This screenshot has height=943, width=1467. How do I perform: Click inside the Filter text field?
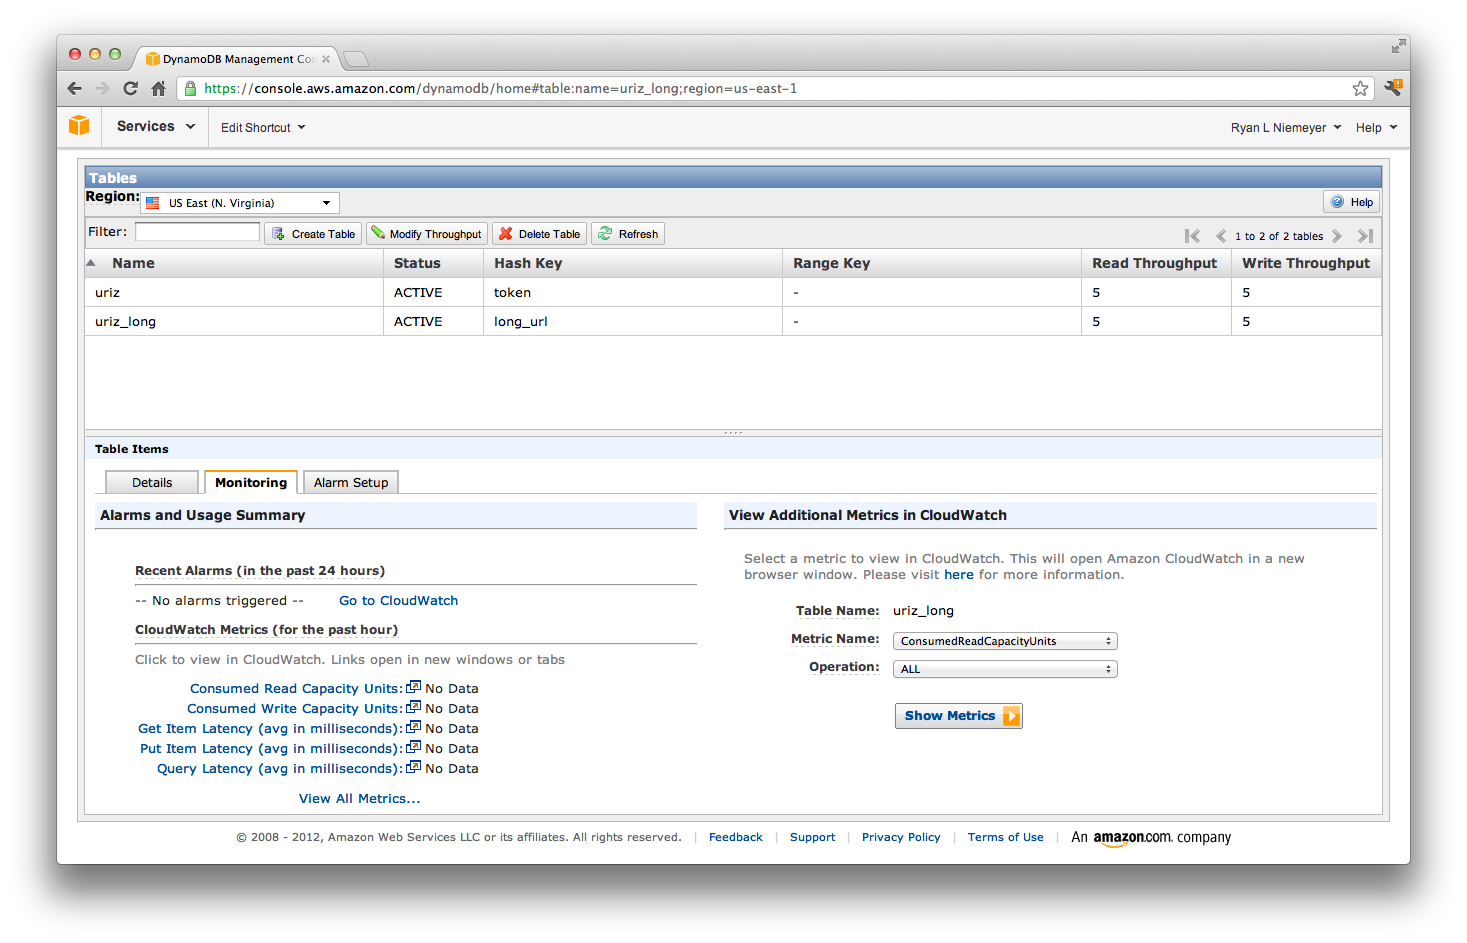pos(197,231)
